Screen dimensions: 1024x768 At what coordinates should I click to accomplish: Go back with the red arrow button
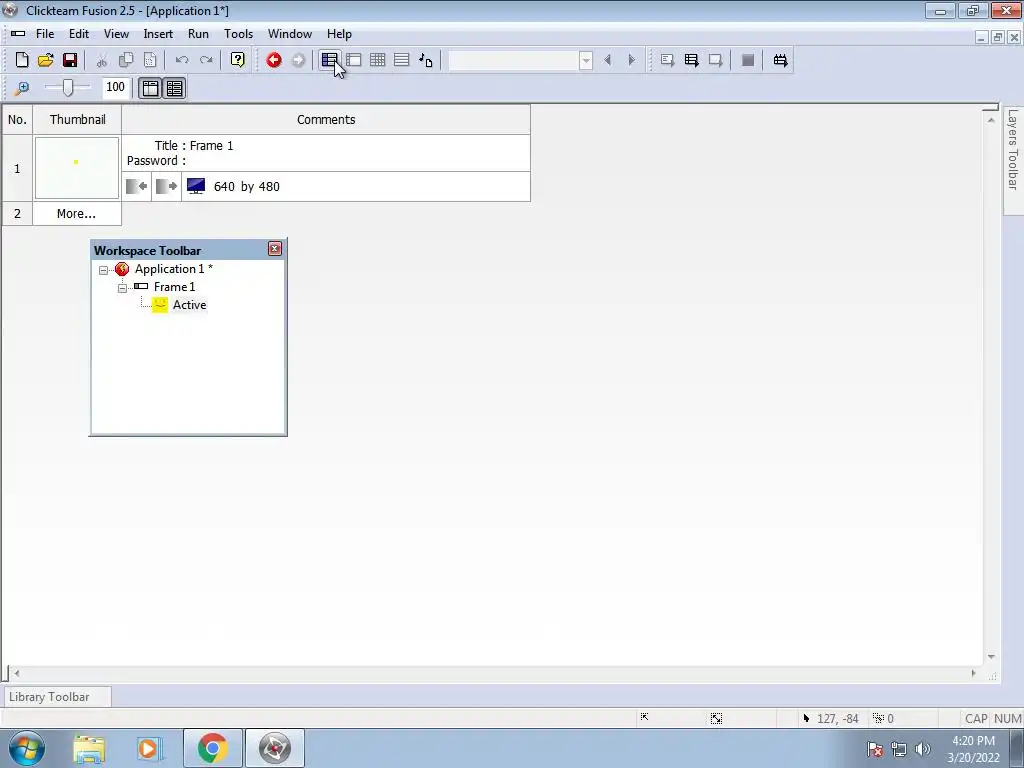[x=274, y=60]
